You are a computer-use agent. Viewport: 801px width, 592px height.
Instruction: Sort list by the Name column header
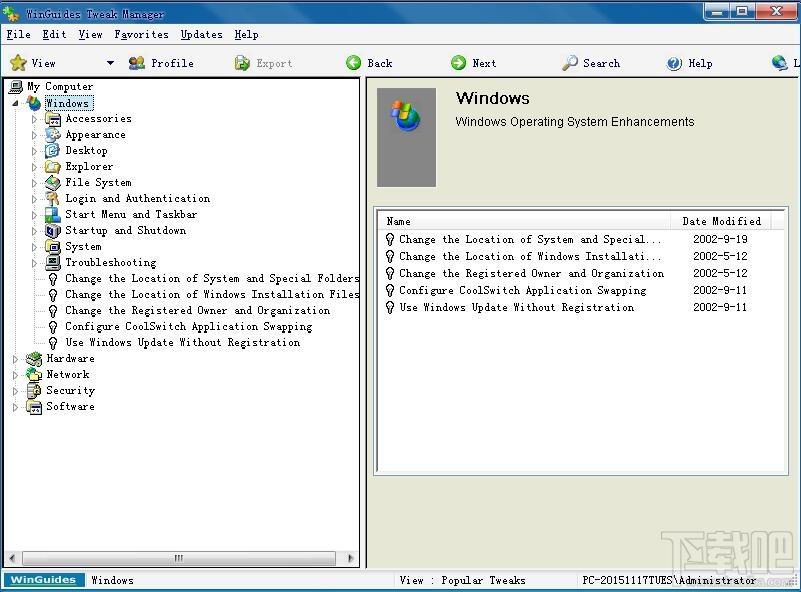tap(524, 221)
